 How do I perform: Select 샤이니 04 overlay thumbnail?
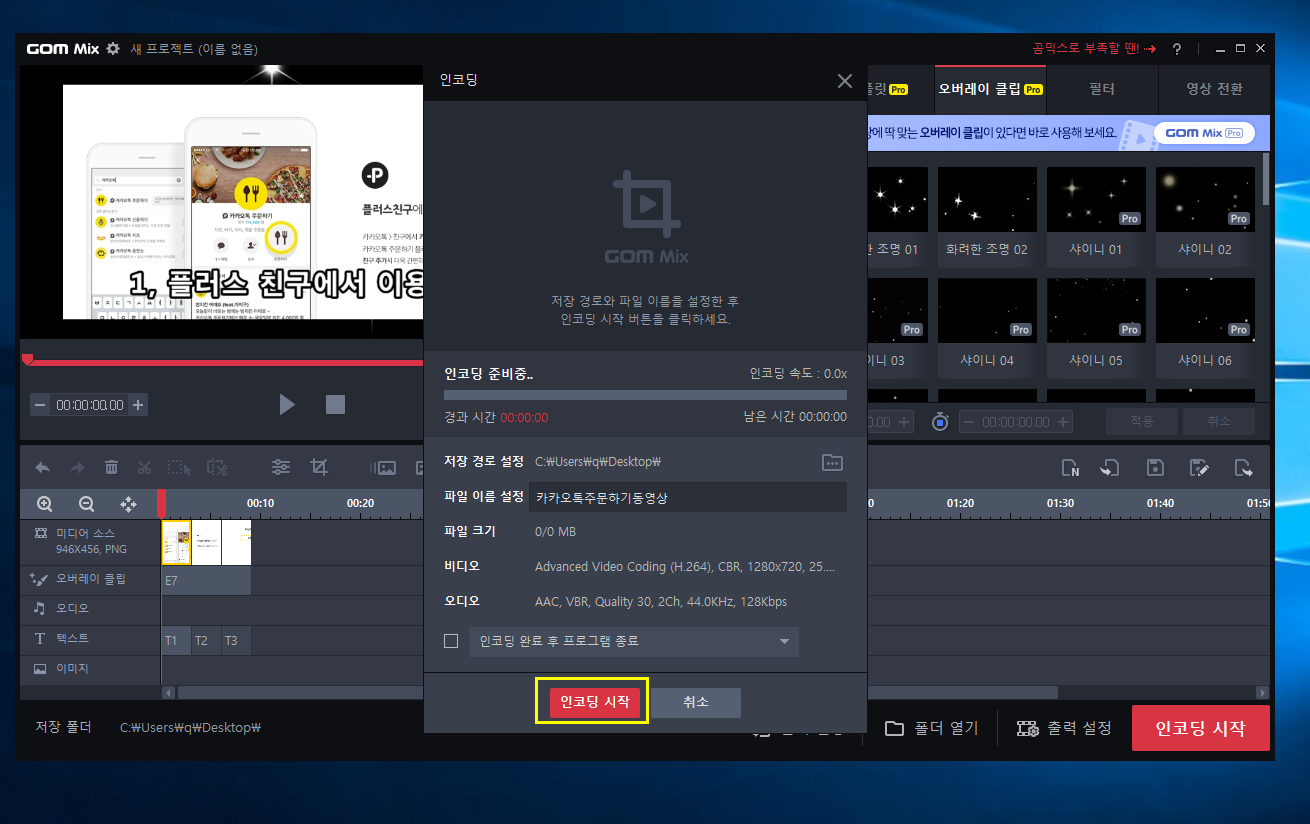(987, 311)
